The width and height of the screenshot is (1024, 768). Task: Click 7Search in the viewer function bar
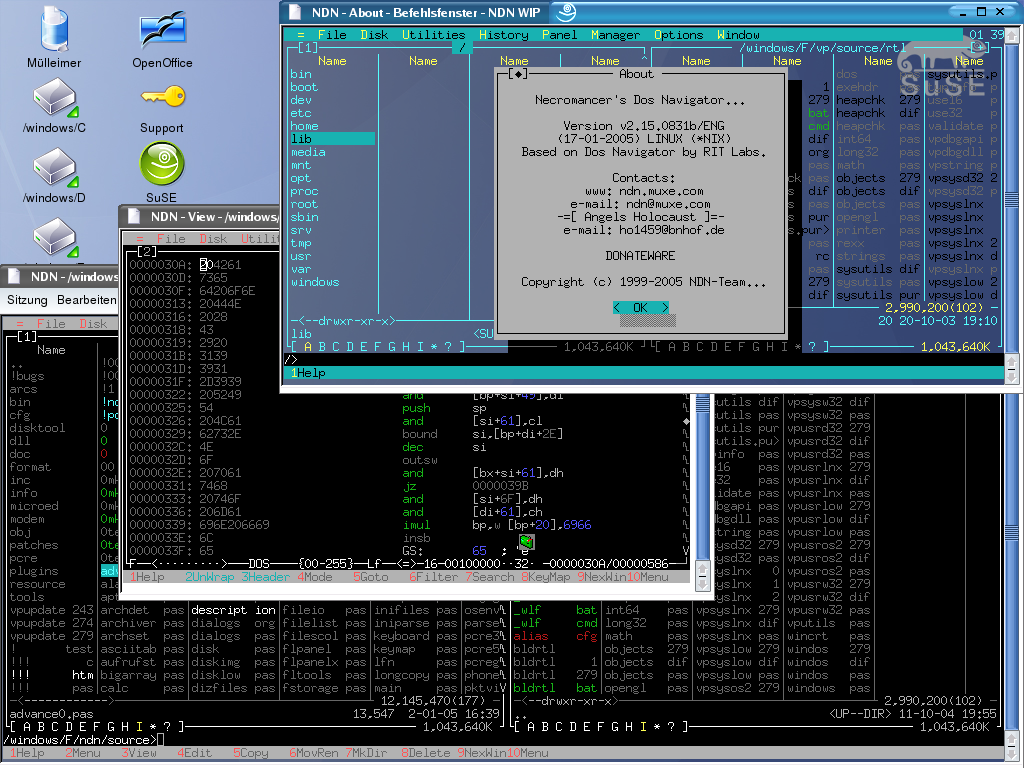(x=490, y=577)
